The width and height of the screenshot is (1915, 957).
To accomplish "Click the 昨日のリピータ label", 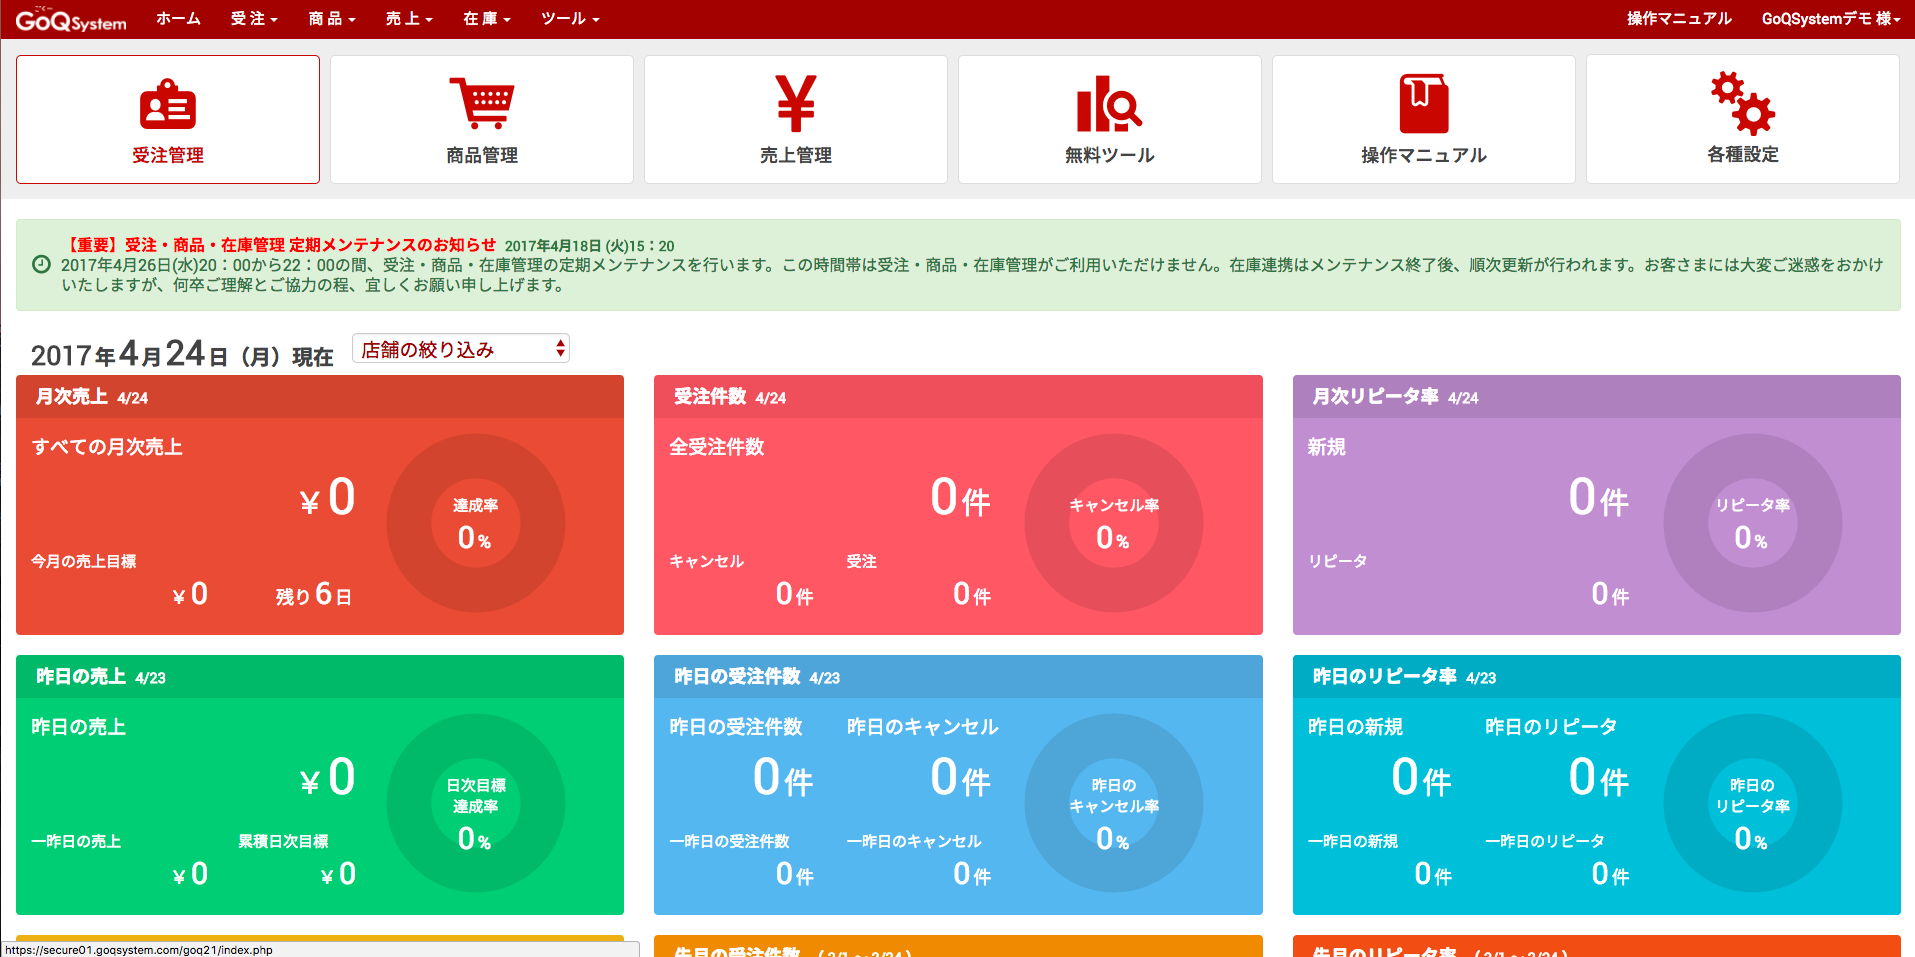I will click(x=1551, y=727).
